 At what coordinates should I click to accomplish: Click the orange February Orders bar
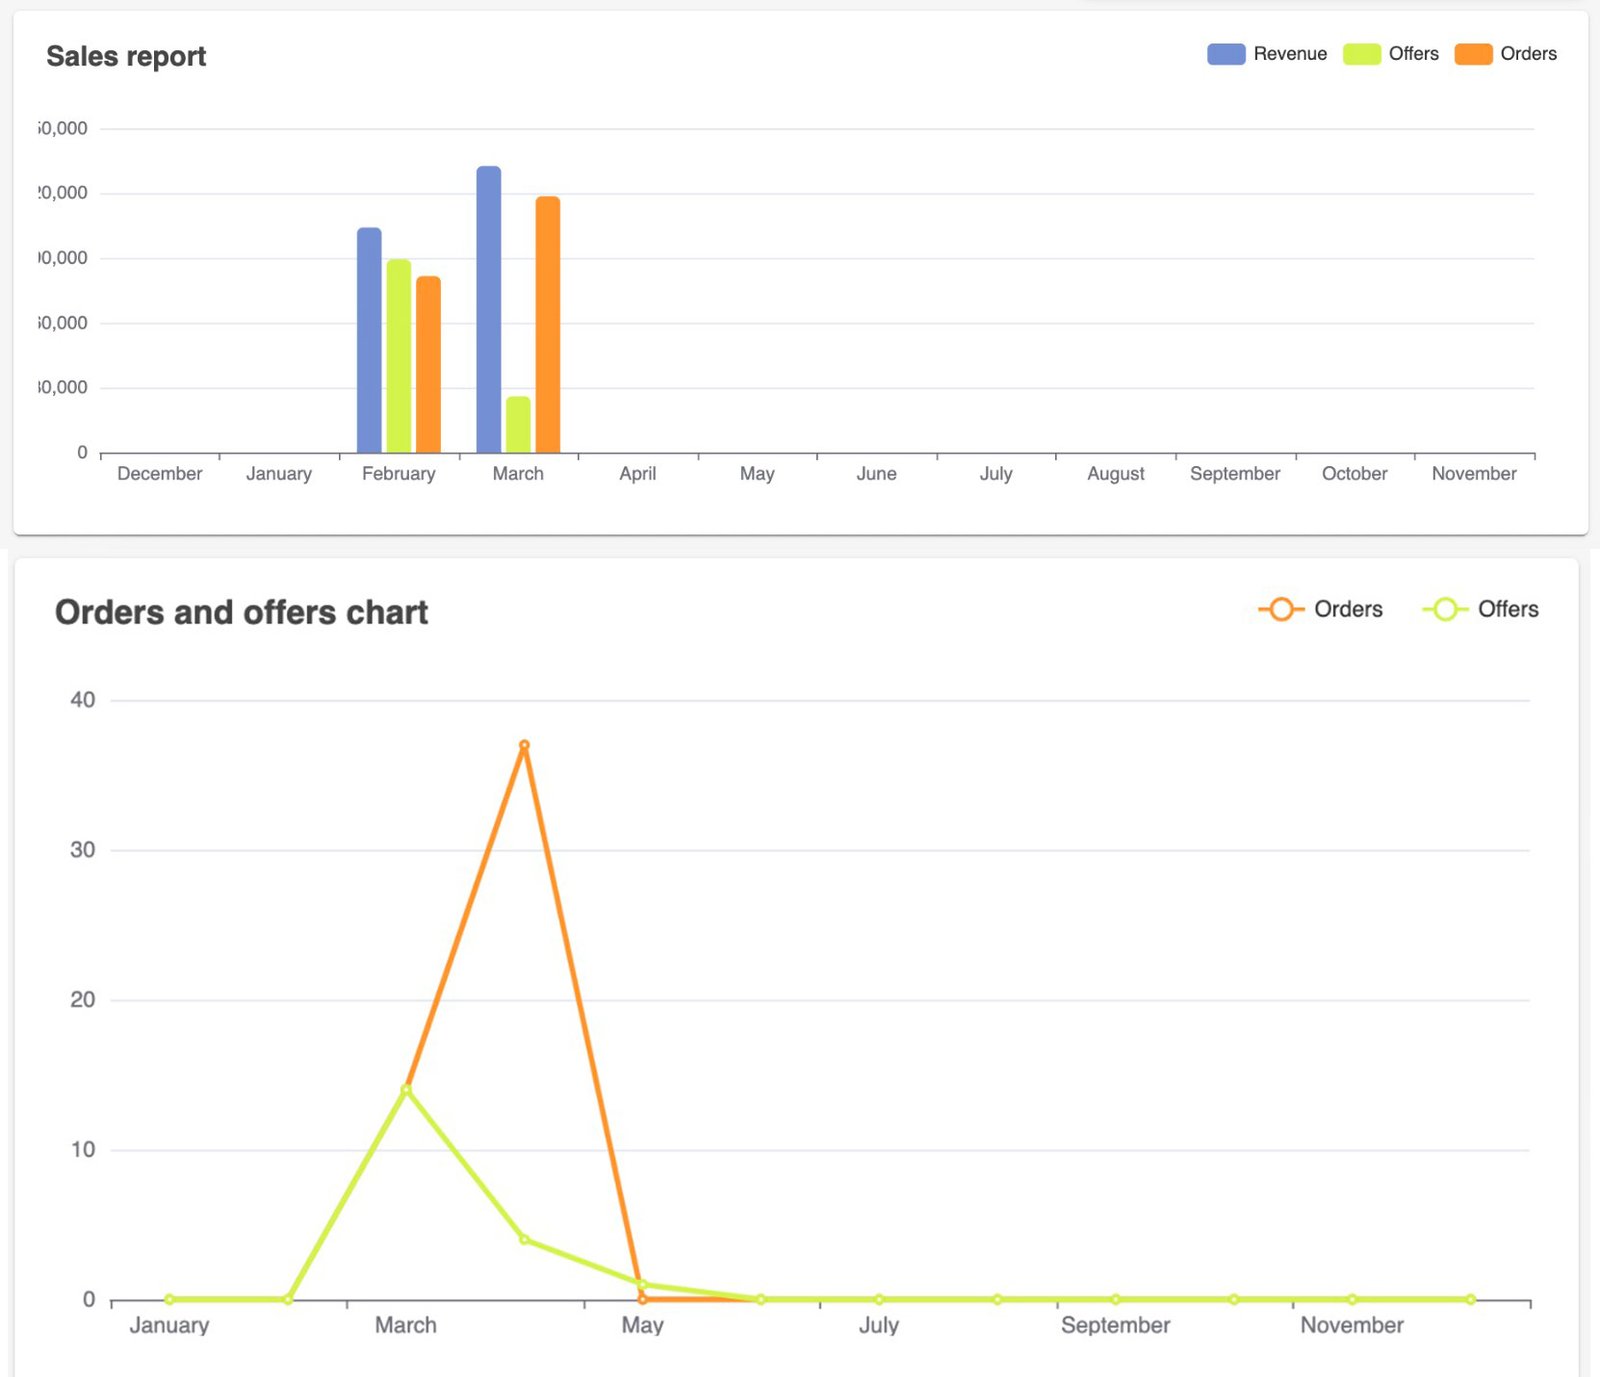tap(428, 364)
